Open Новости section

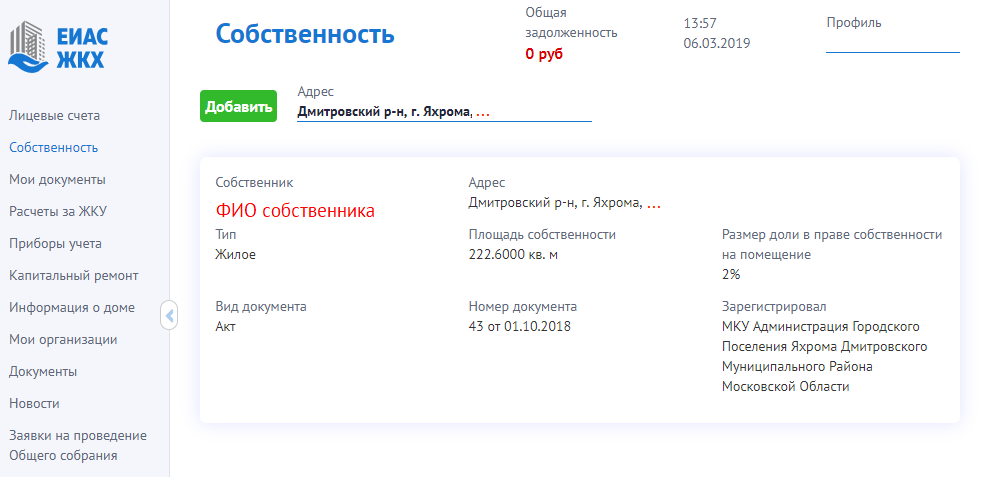pos(34,404)
